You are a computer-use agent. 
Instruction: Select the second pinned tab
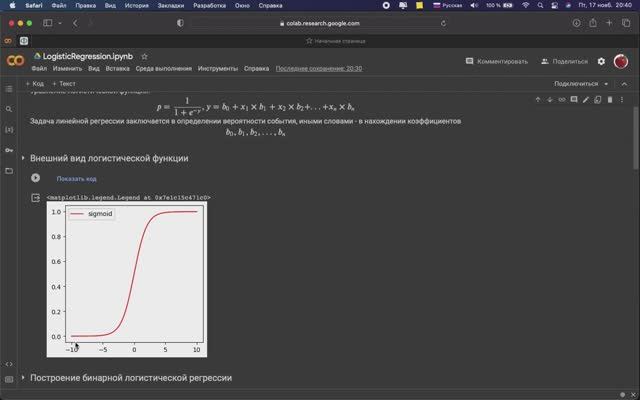pos(24,41)
